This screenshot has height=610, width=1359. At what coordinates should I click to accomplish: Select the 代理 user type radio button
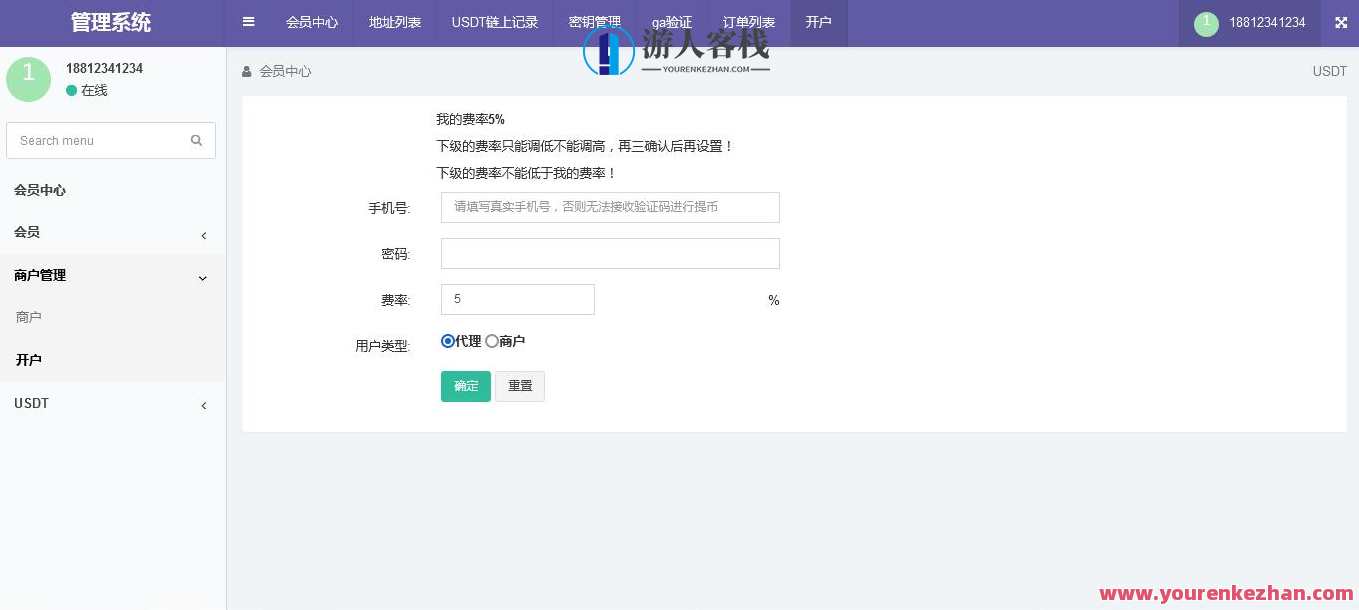[447, 340]
